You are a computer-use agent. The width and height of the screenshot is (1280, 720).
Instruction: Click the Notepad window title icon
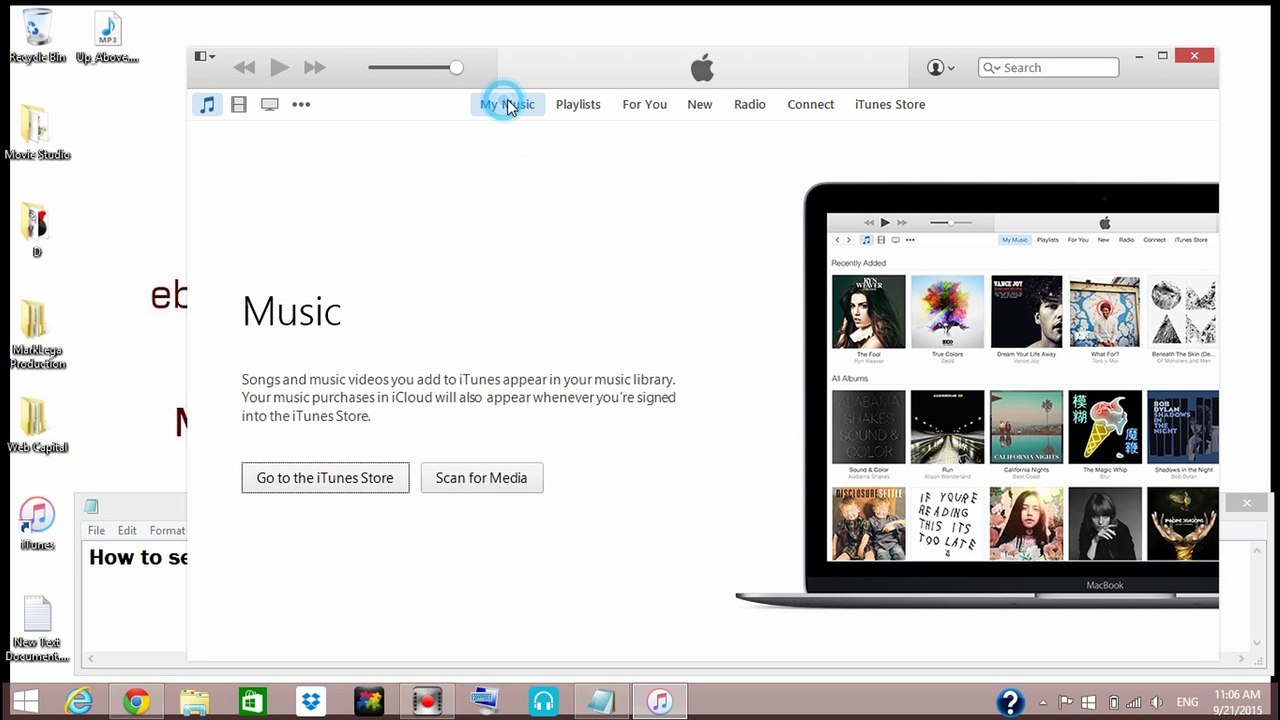[91, 507]
